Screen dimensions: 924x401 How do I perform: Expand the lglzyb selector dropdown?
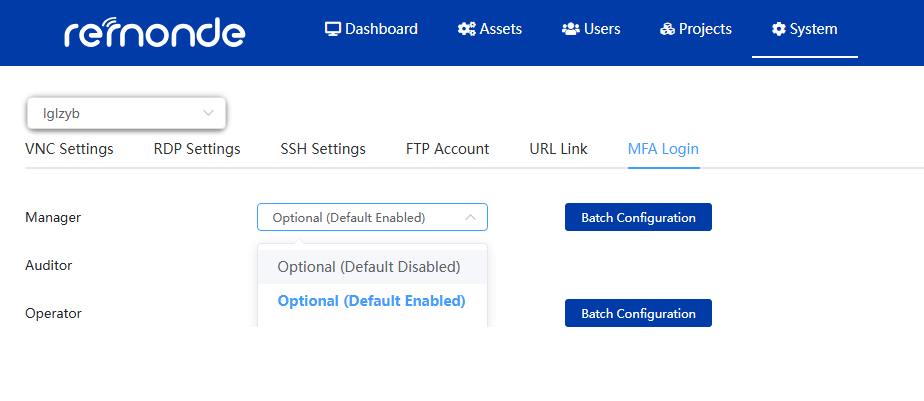[126, 114]
